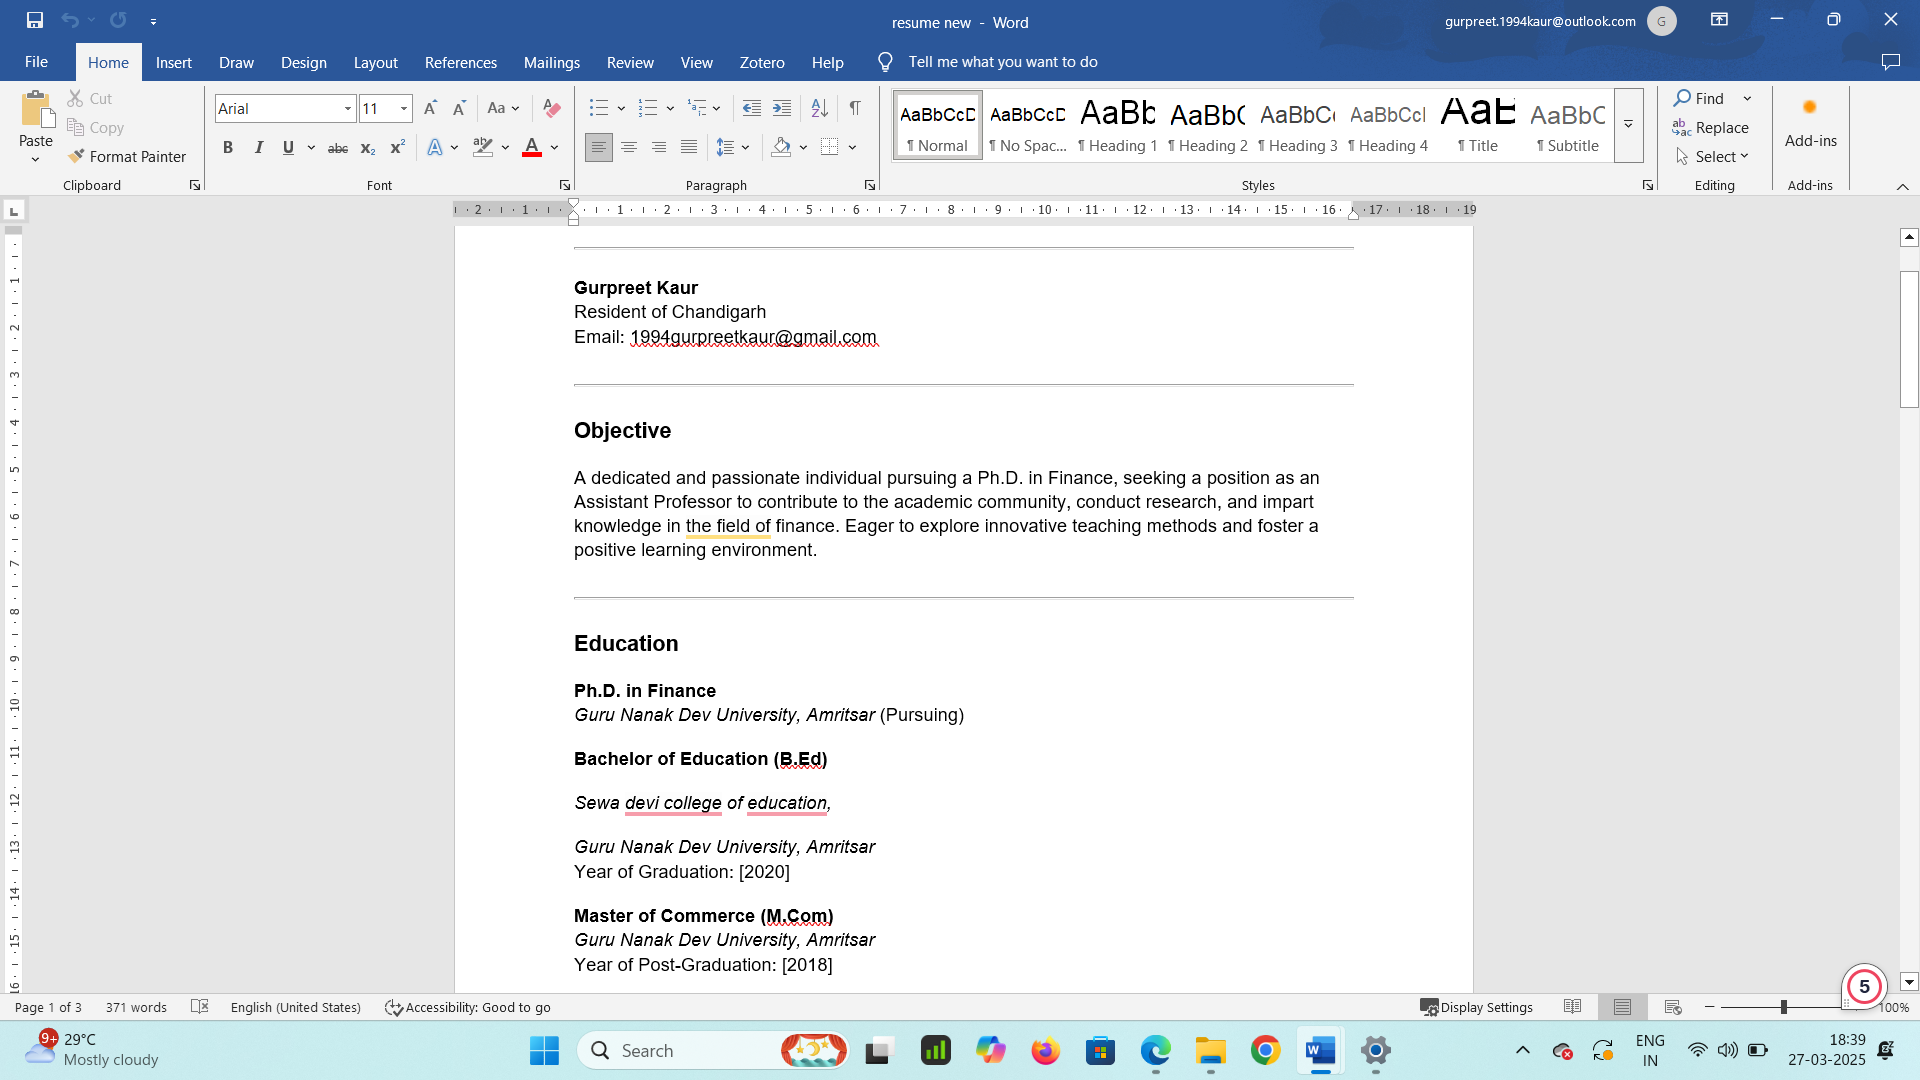Viewport: 1920px width, 1080px height.
Task: Toggle subscript formatting
Action: pyautogui.click(x=368, y=147)
